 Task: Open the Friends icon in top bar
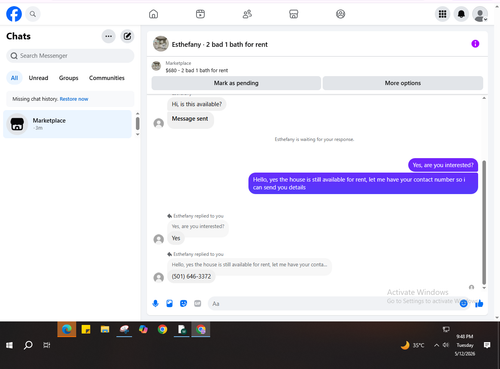coord(247,14)
